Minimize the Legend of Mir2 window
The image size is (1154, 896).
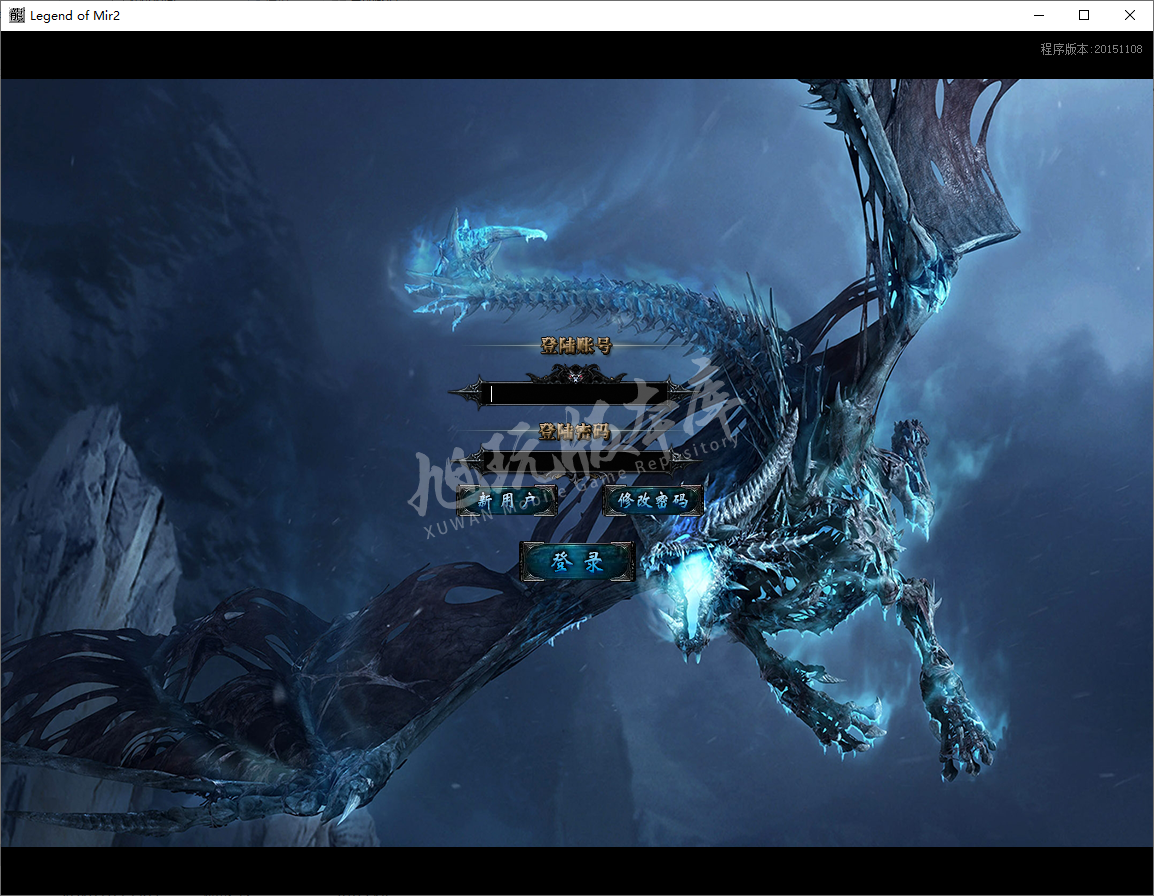[x=1038, y=15]
